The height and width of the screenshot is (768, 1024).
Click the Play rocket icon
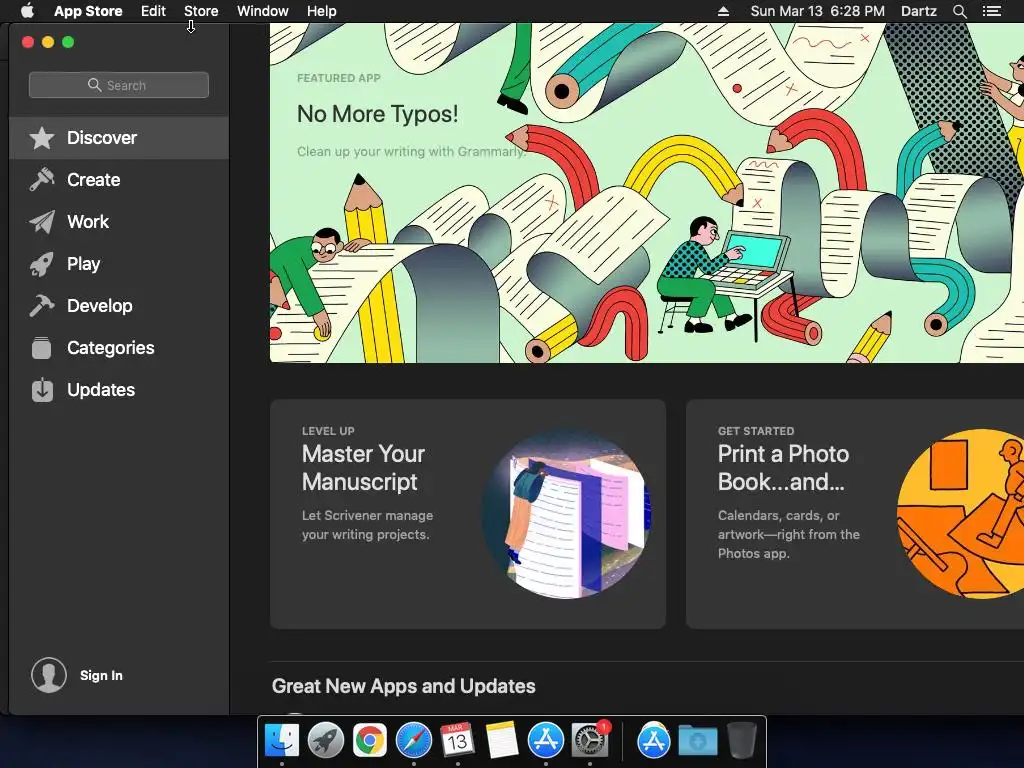[42, 264]
